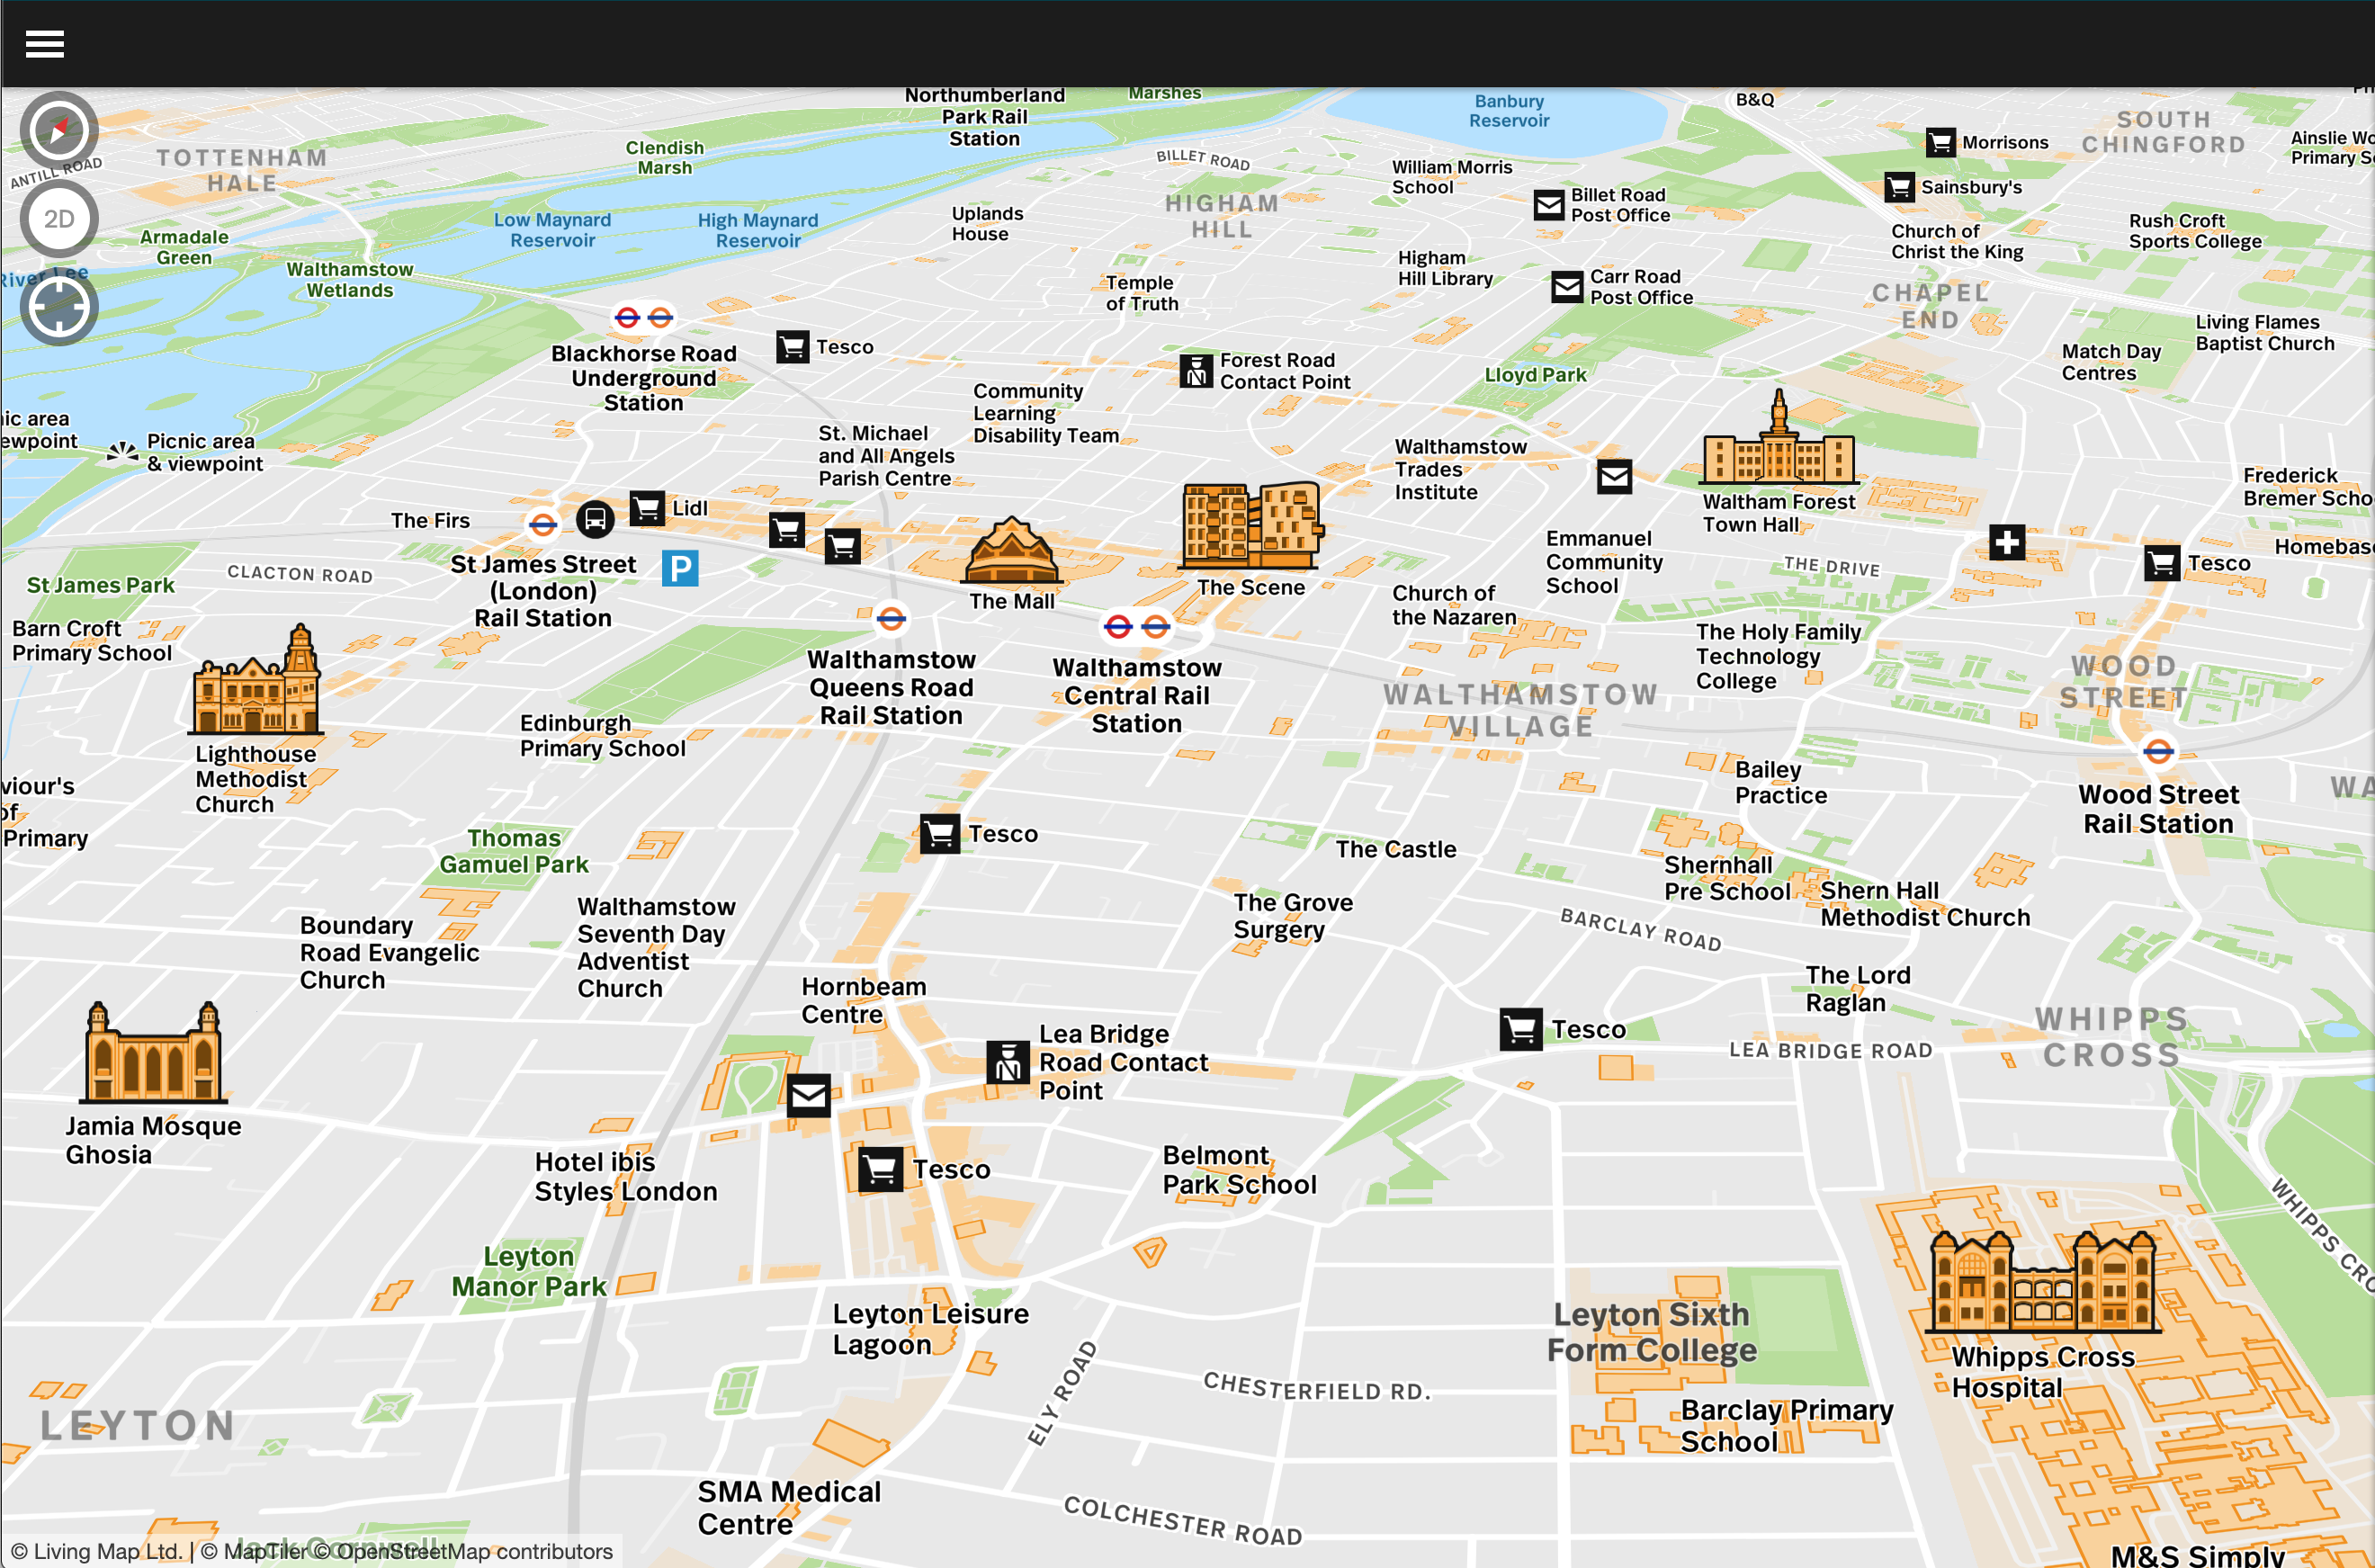Click the Billet Road Post Office envelope icon

(x=1549, y=205)
